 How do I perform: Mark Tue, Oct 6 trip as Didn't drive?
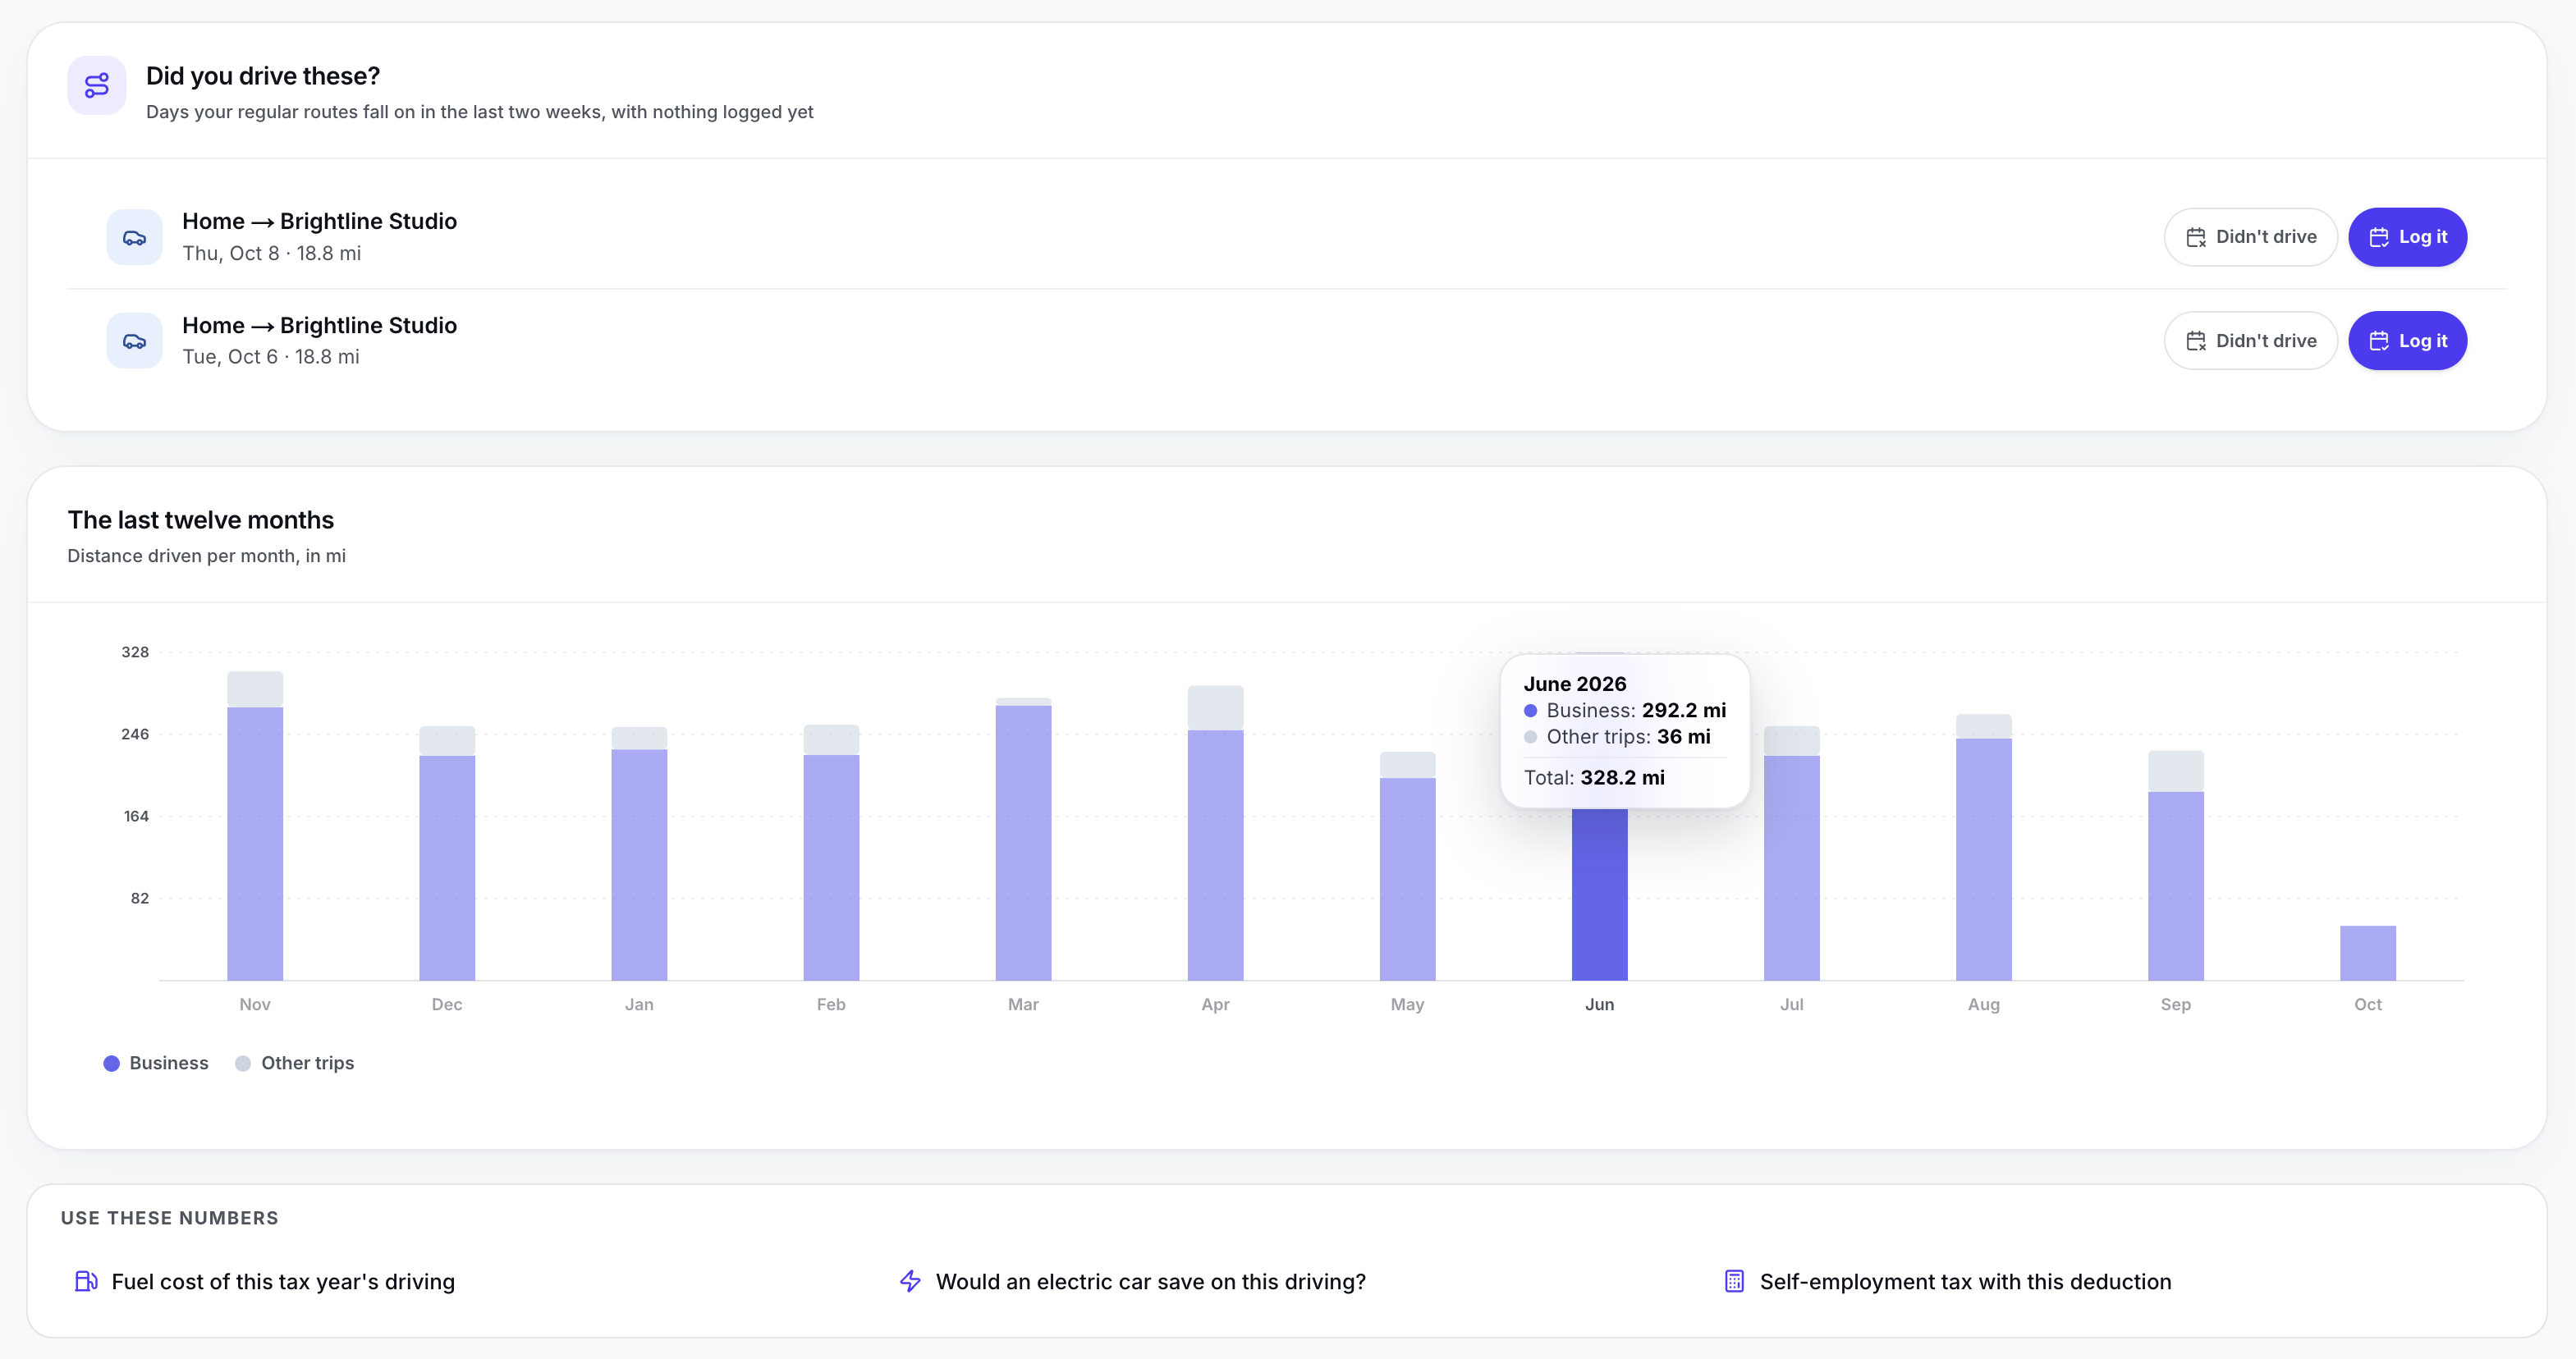pos(2250,341)
